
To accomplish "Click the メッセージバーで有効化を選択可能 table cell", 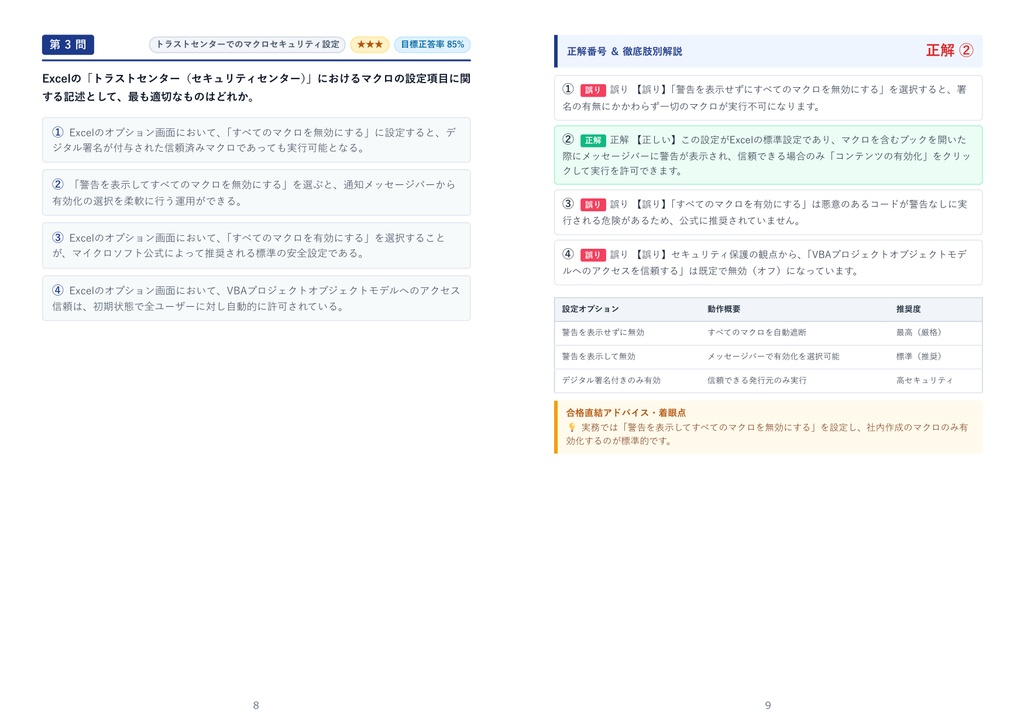I will (773, 357).
